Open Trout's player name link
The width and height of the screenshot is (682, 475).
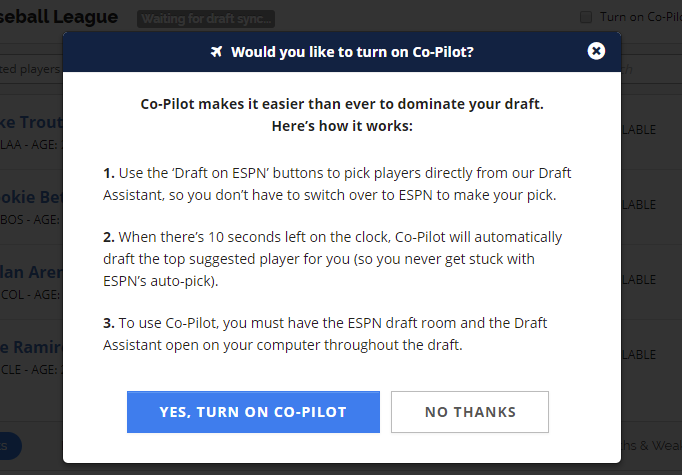tap(31, 122)
